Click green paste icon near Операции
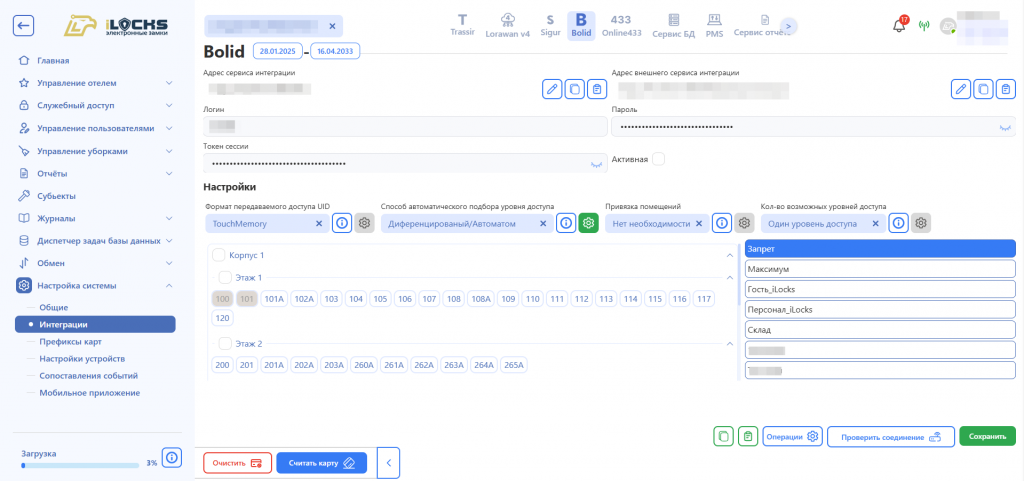Screen dimensions: 1024x481 748,437
